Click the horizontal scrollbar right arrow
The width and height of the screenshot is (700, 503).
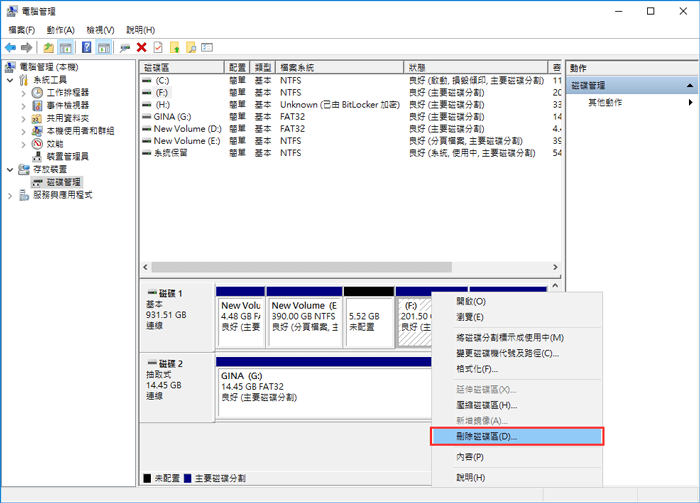(x=555, y=267)
